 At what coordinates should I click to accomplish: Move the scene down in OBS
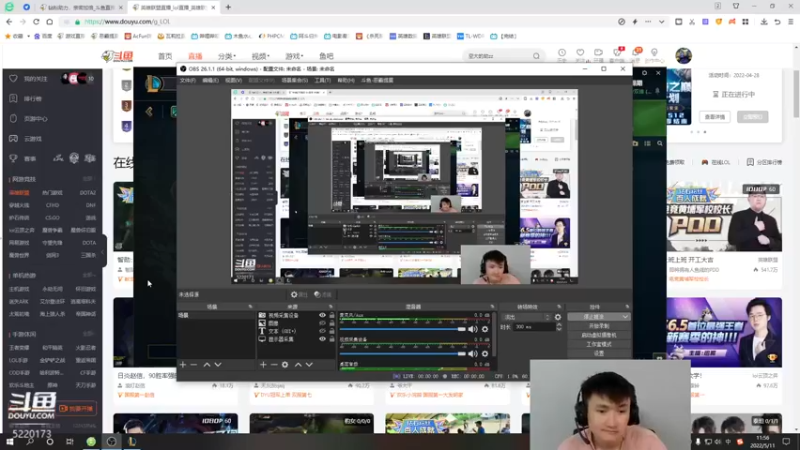(218, 365)
